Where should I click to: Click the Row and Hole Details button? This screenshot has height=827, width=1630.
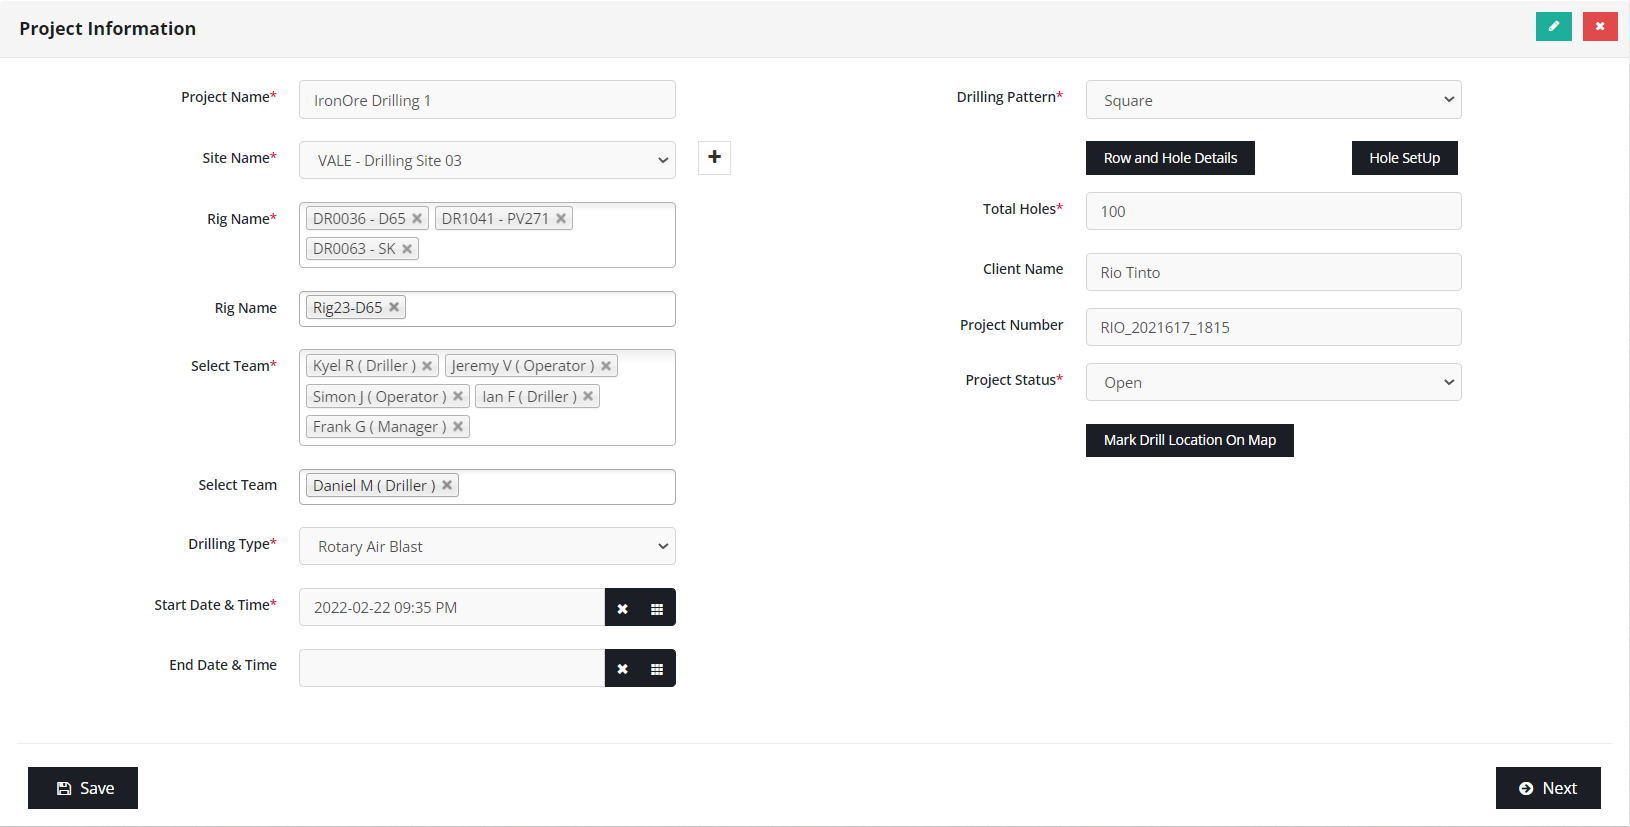tap(1170, 158)
